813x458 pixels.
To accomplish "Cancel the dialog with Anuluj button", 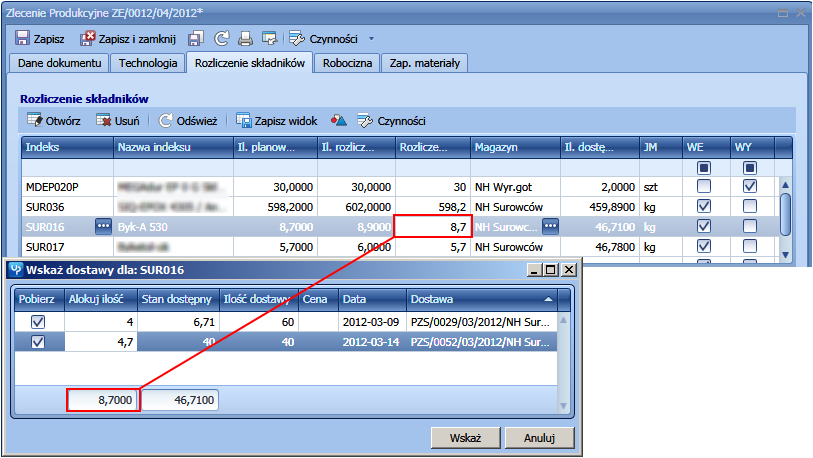I will [539, 438].
